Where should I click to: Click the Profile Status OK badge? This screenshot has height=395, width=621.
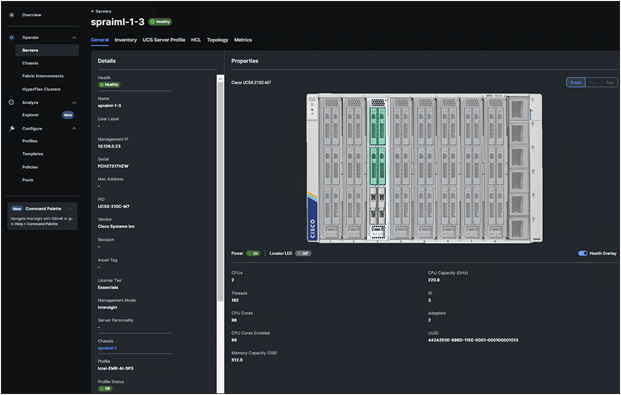pos(105,389)
